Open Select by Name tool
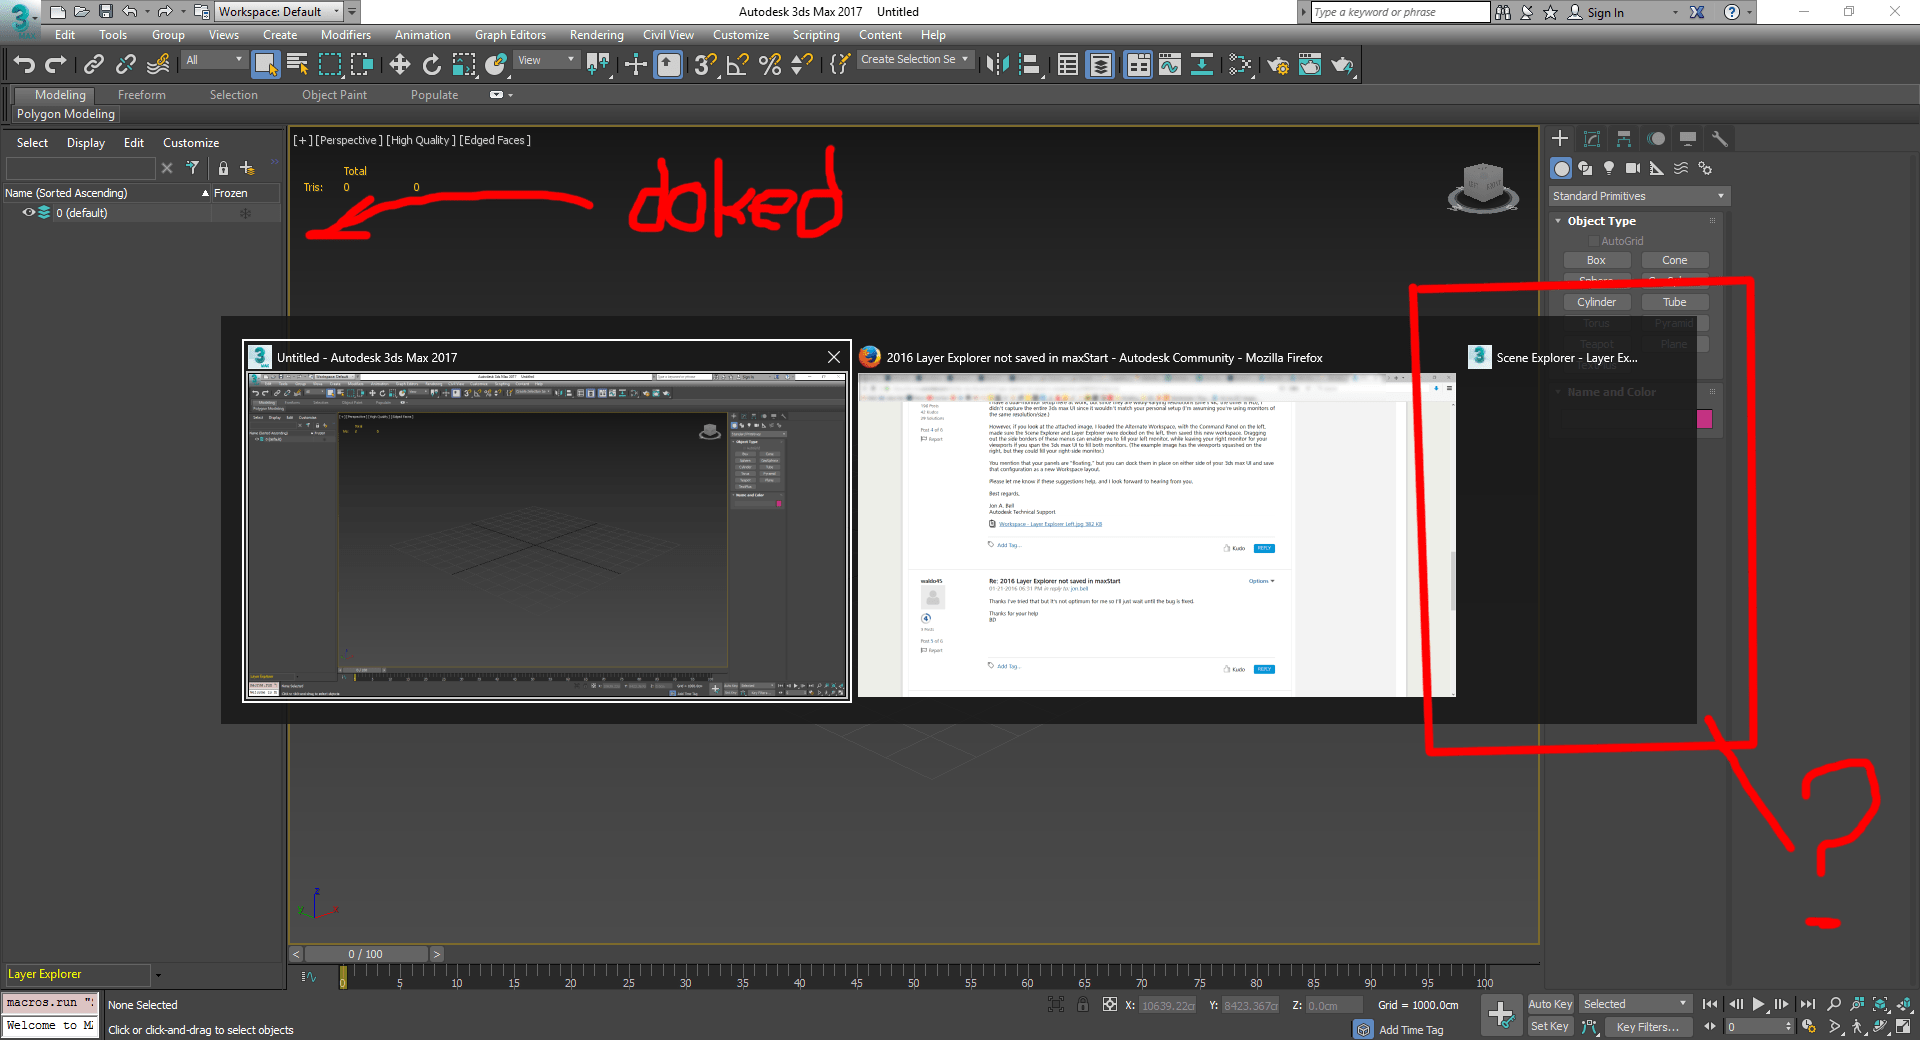Viewport: 1920px width, 1040px height. [x=297, y=65]
